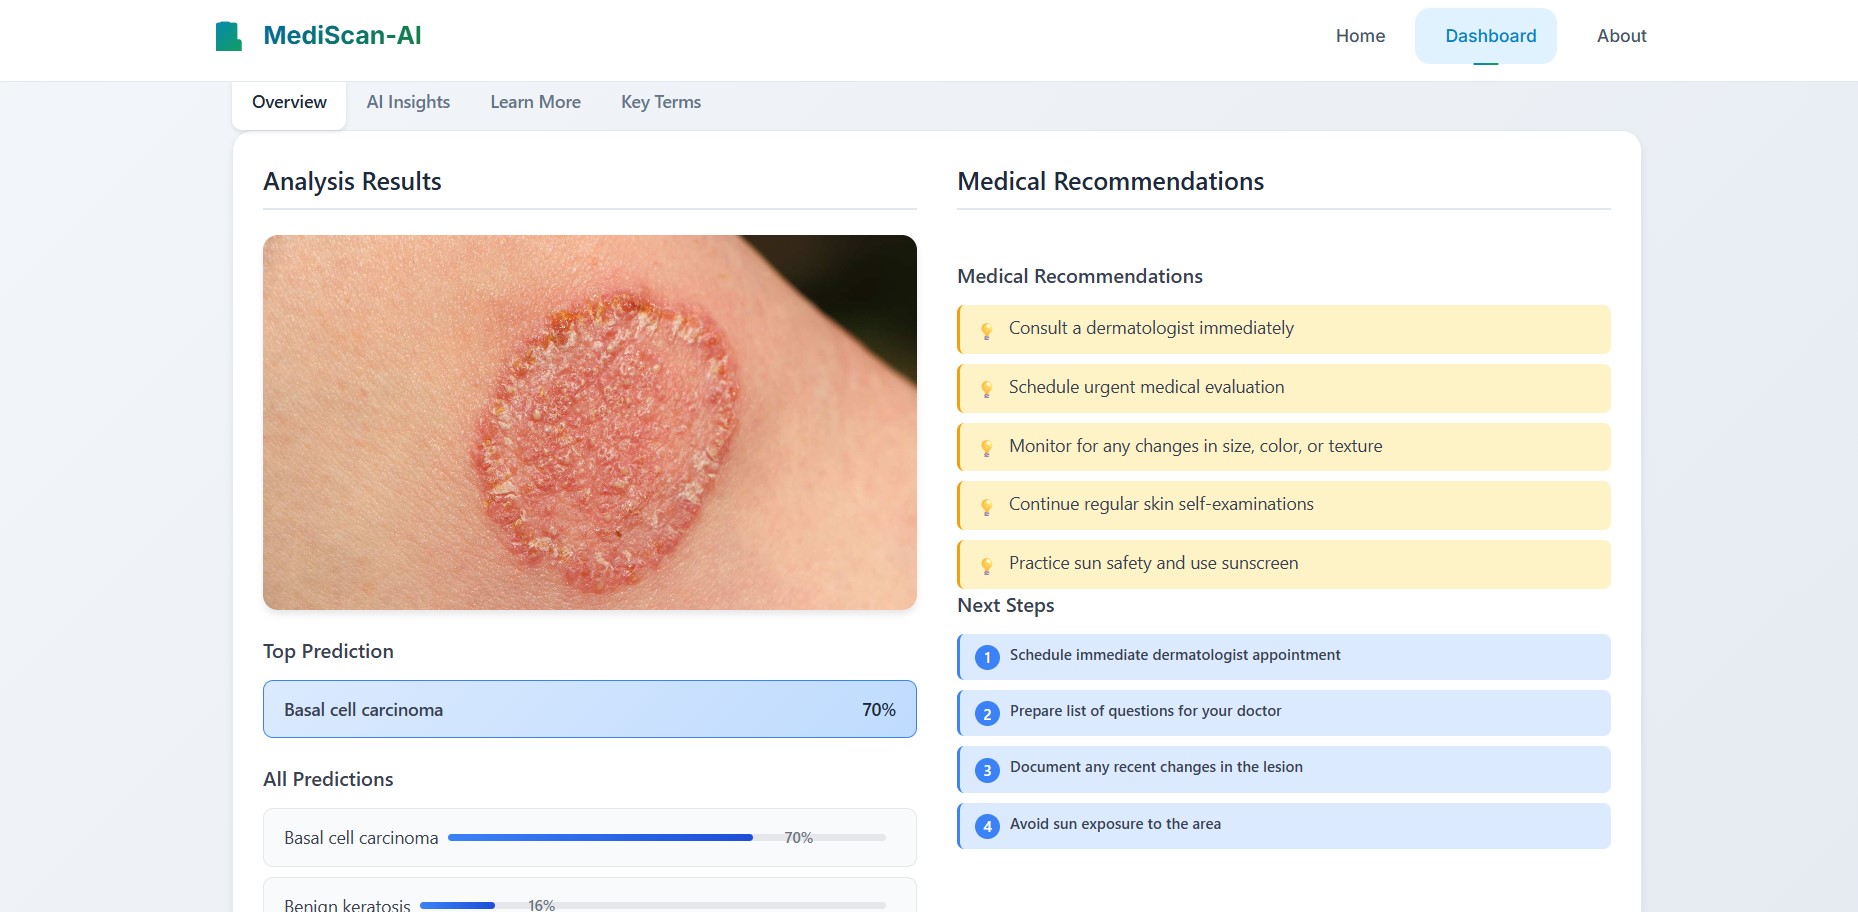Select the Key Terms tab
1858x912 pixels.
click(661, 102)
